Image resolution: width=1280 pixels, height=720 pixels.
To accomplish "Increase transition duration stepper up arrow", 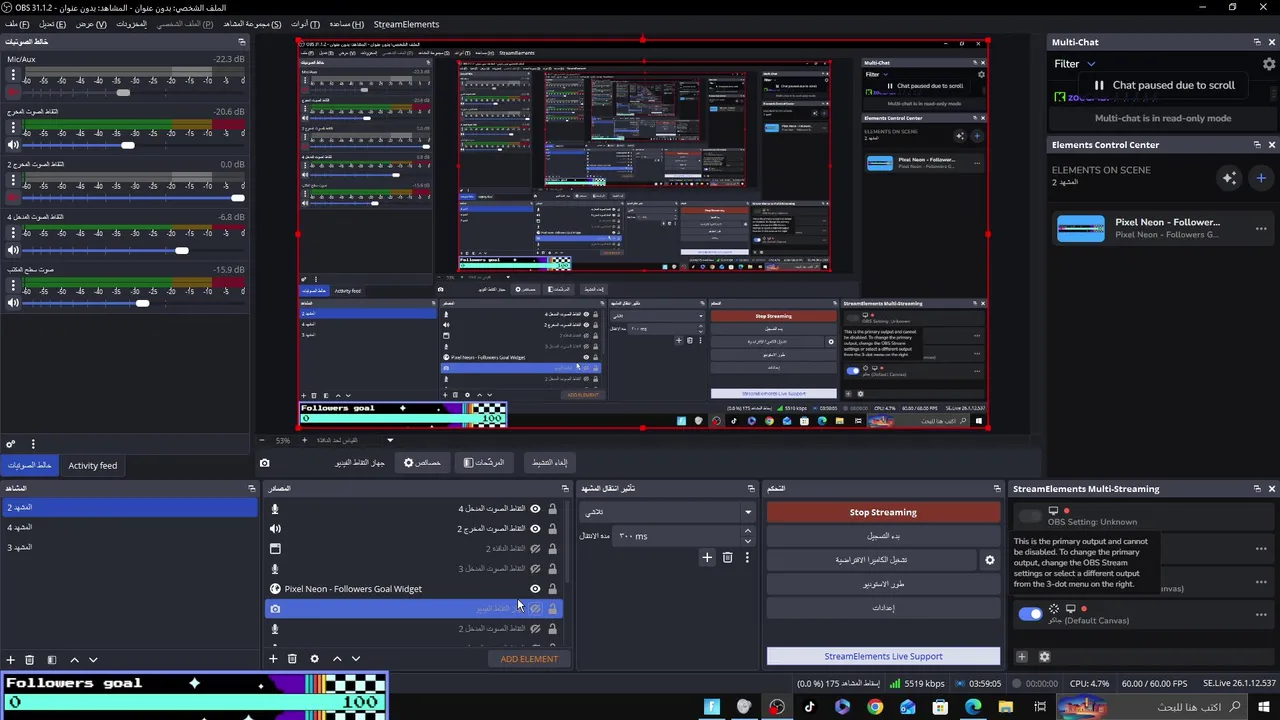I will tap(748, 531).
